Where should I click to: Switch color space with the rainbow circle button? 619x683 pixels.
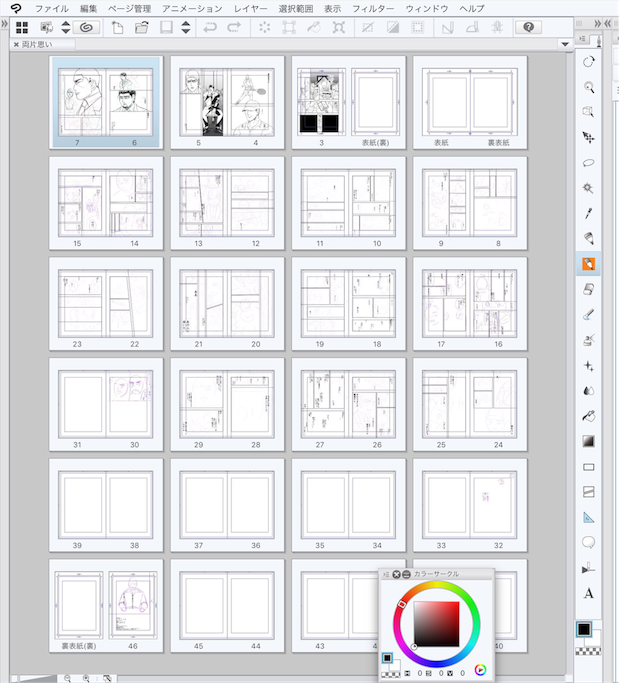pos(480,669)
